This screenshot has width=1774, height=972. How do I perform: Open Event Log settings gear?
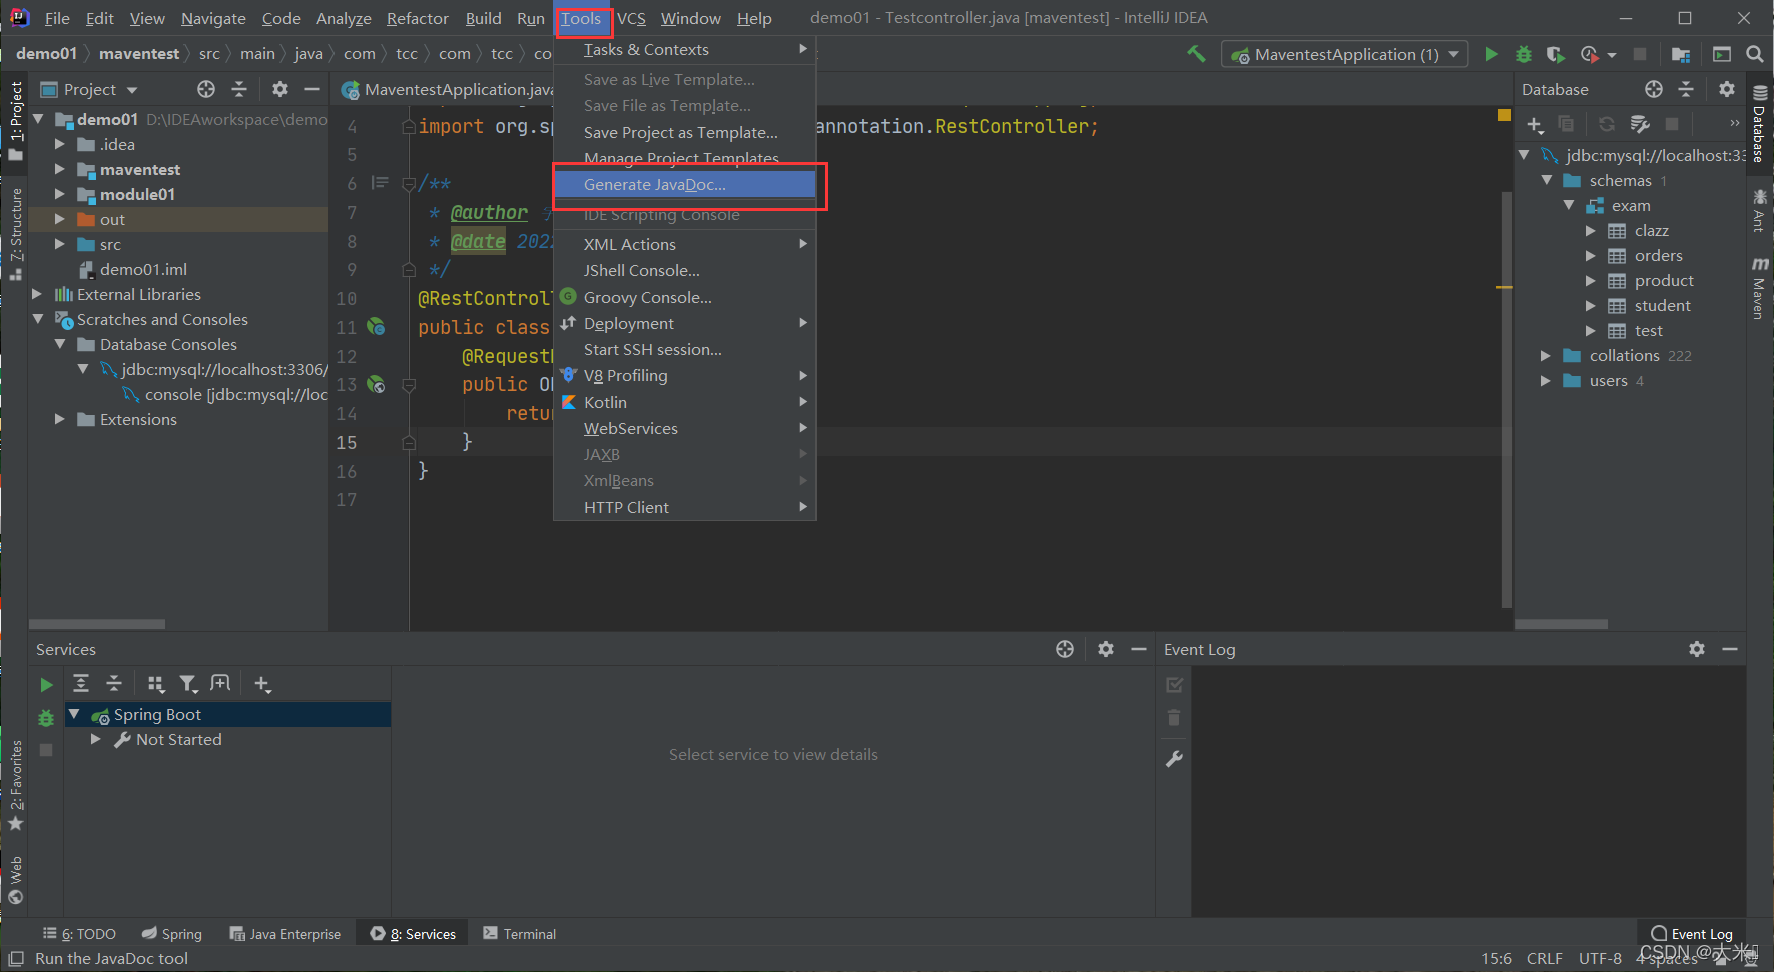point(1697,649)
